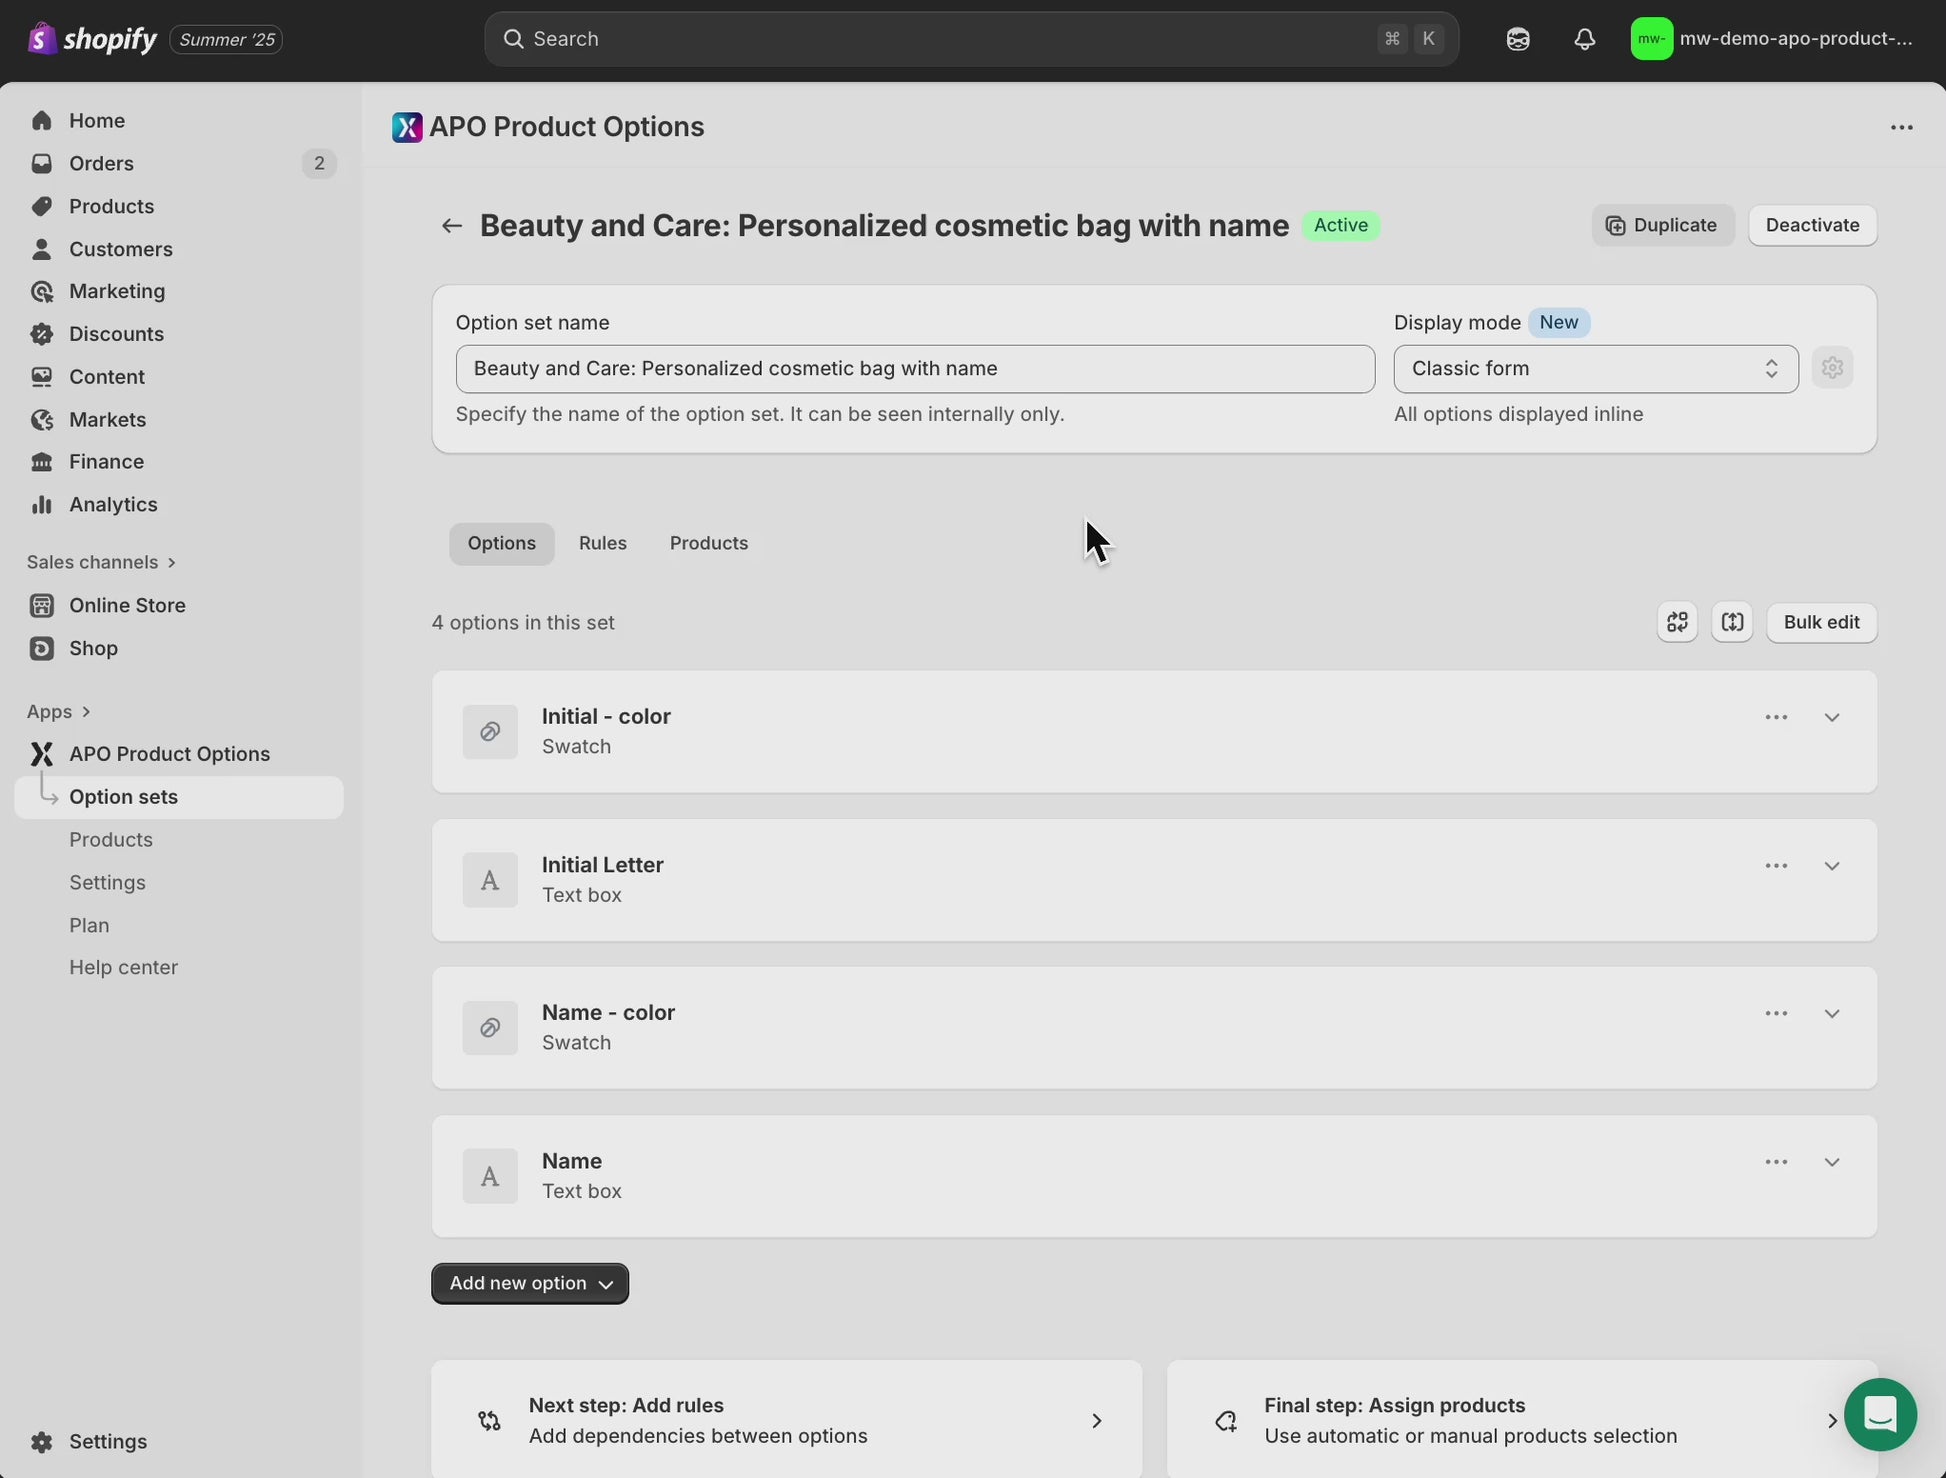Open the app's top-right more actions menu
Image resolution: width=1946 pixels, height=1478 pixels.
[1901, 127]
